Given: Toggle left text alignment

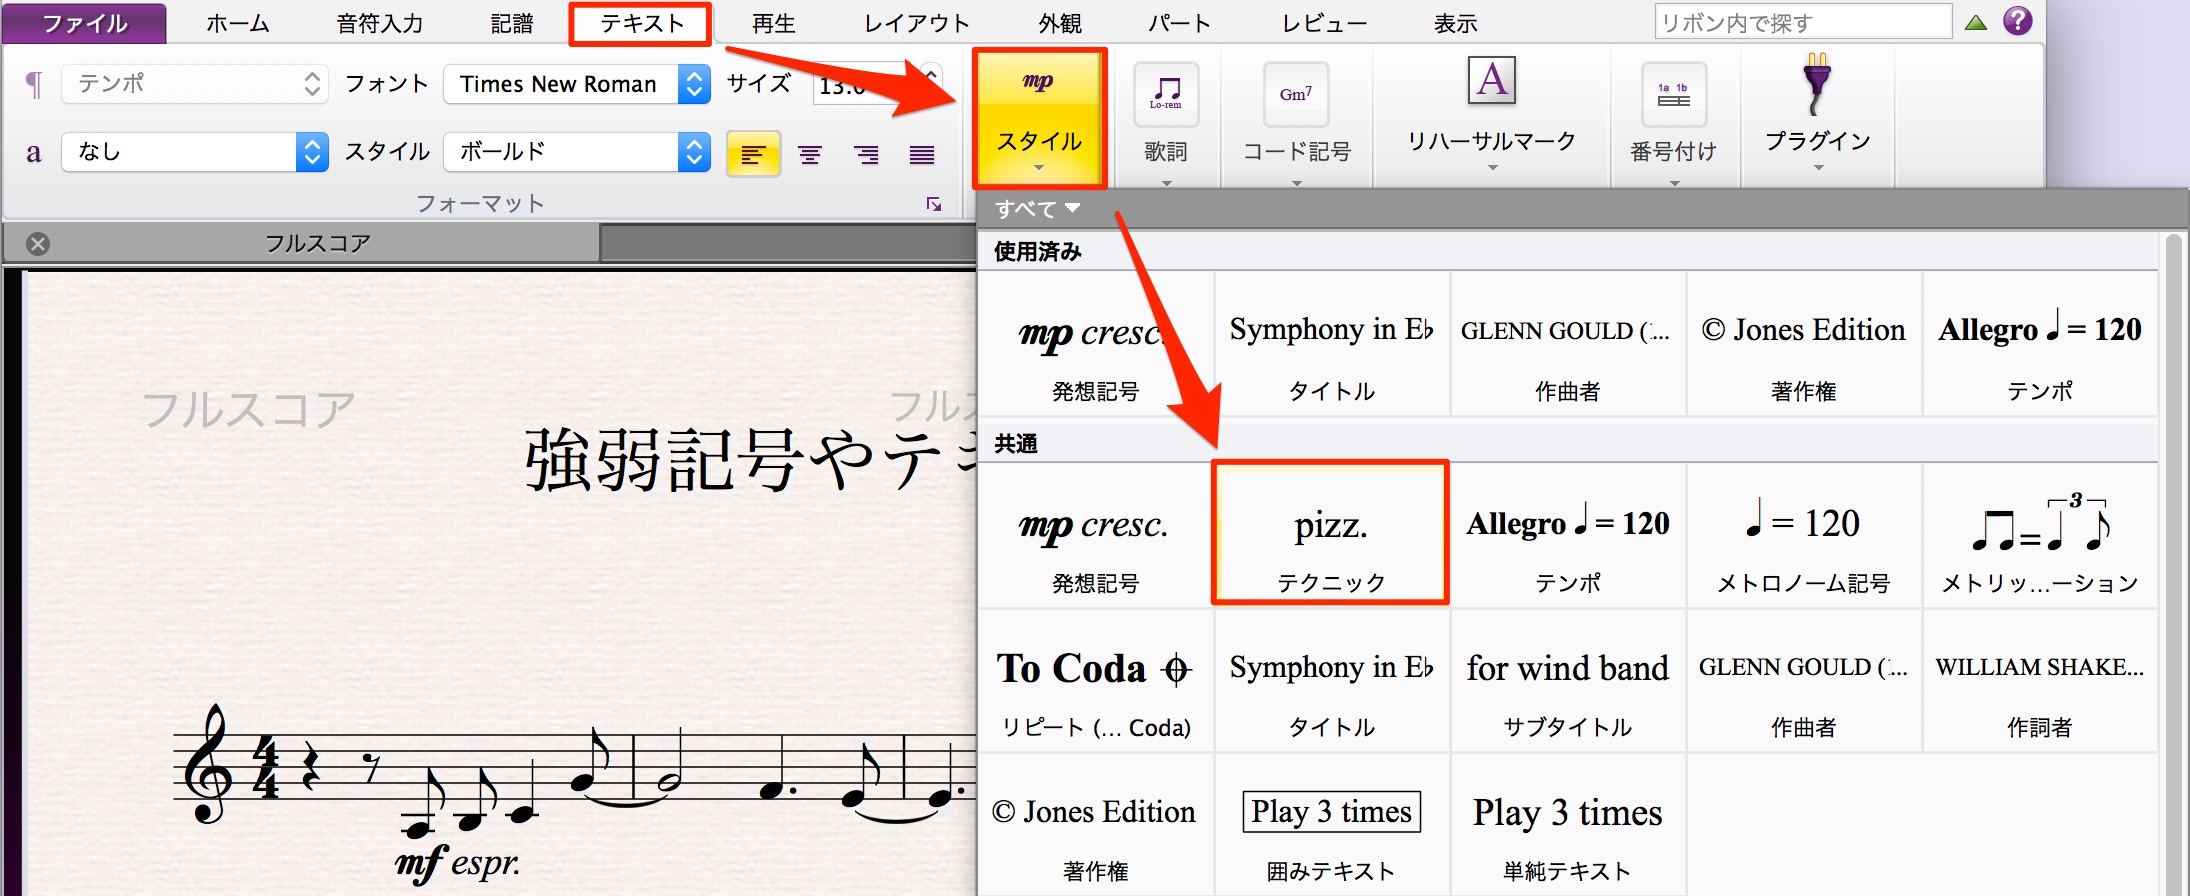Looking at the screenshot, I should [753, 153].
